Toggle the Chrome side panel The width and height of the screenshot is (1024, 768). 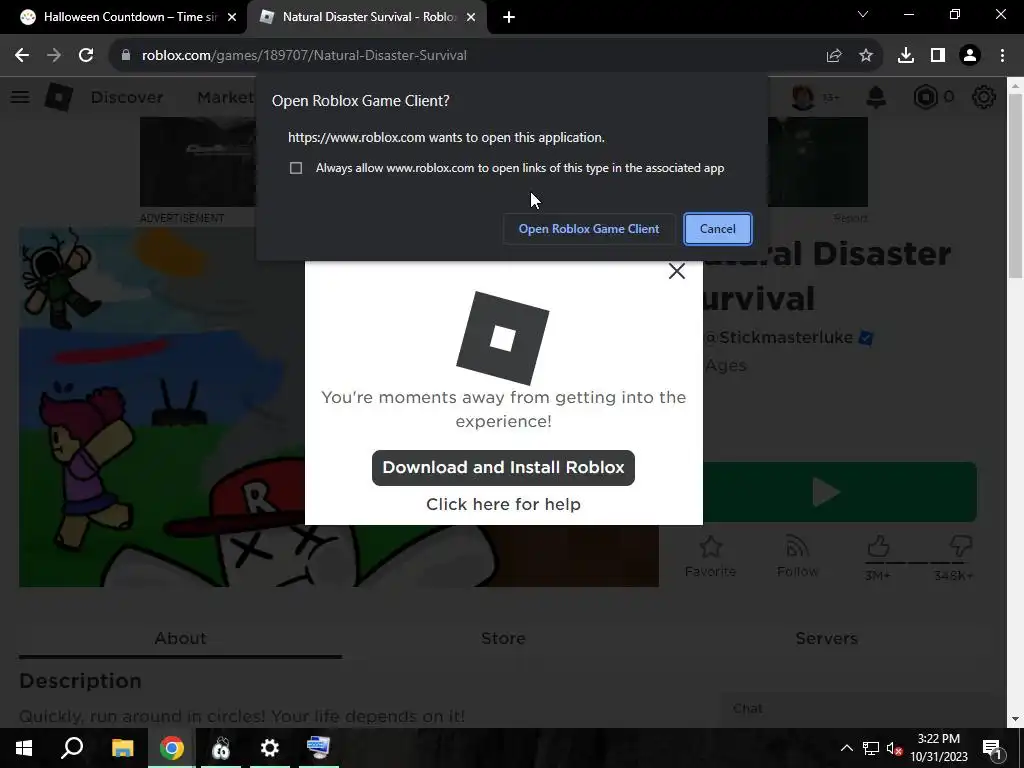(938, 56)
